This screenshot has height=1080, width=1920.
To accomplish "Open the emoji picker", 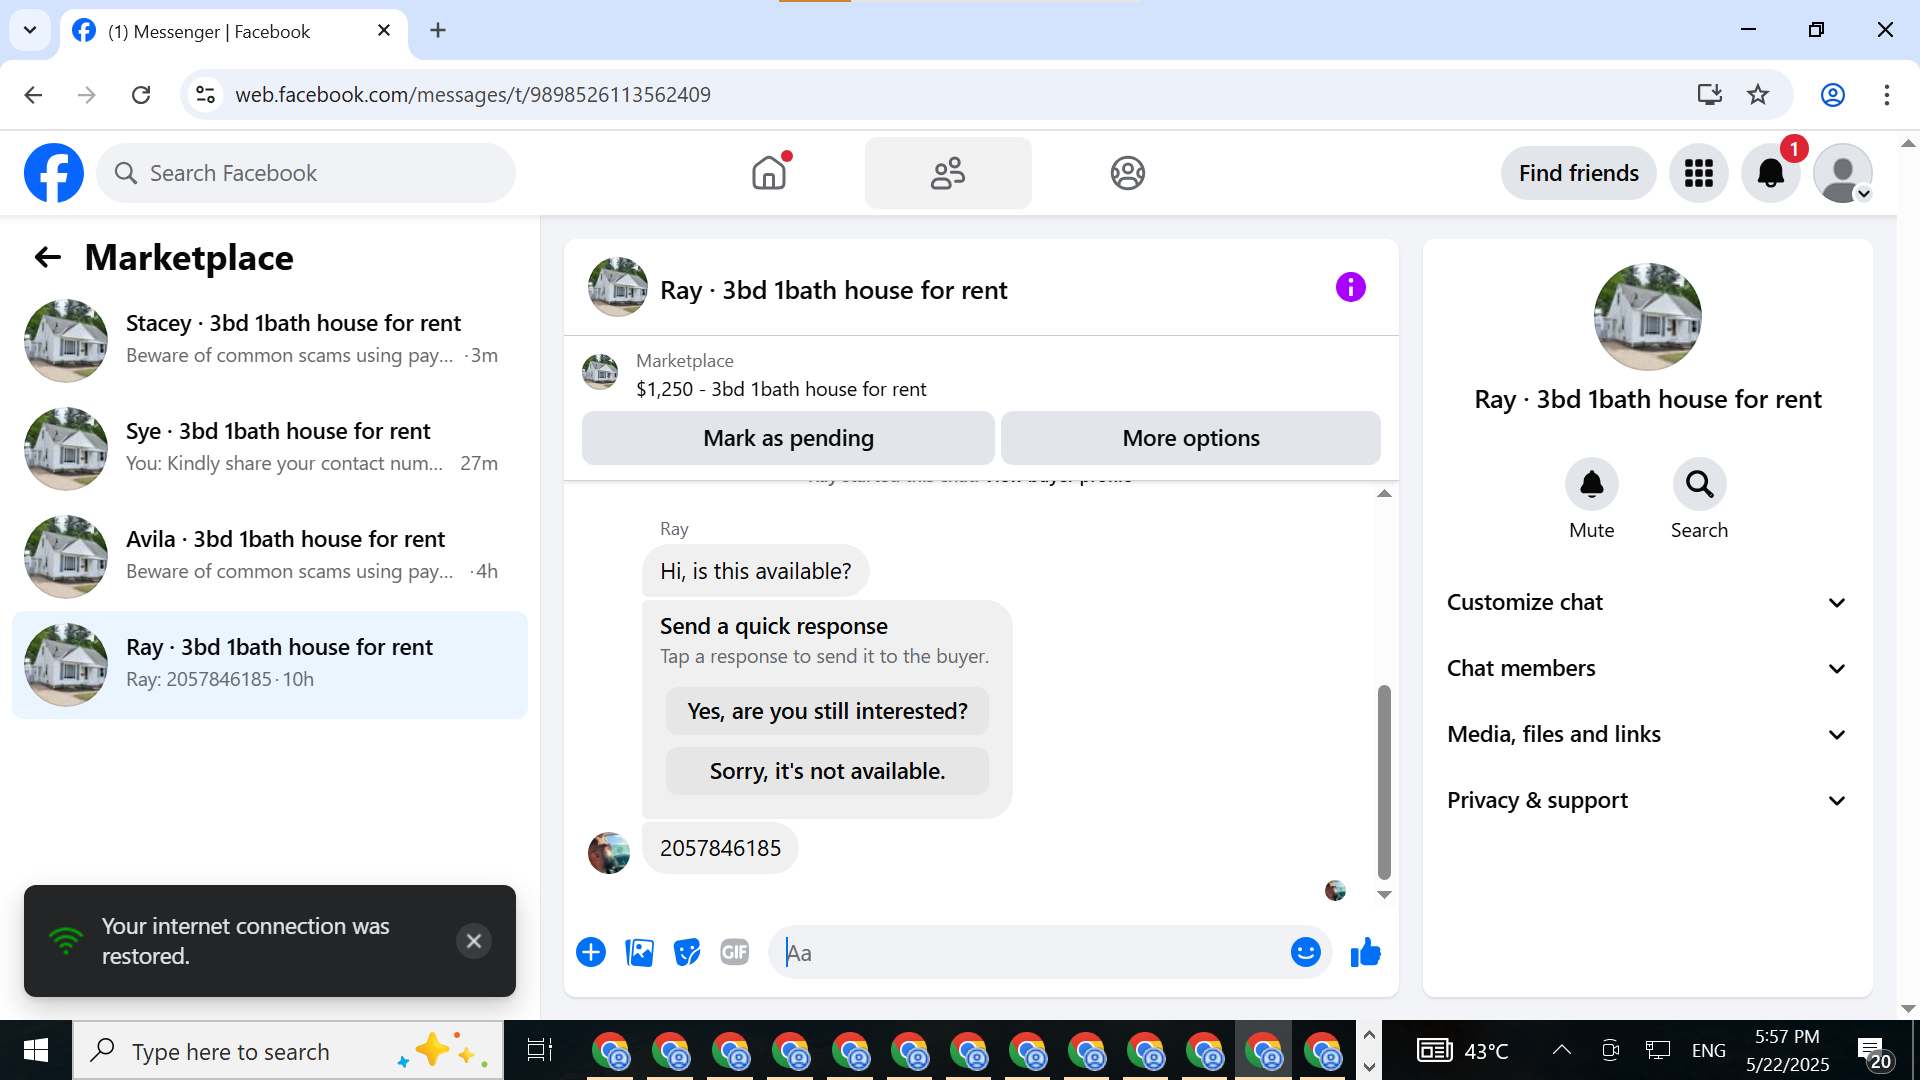I will pos(1305,953).
